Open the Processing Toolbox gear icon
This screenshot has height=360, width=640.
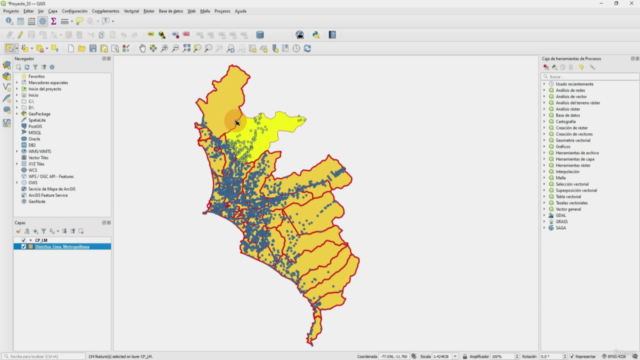pos(42,21)
